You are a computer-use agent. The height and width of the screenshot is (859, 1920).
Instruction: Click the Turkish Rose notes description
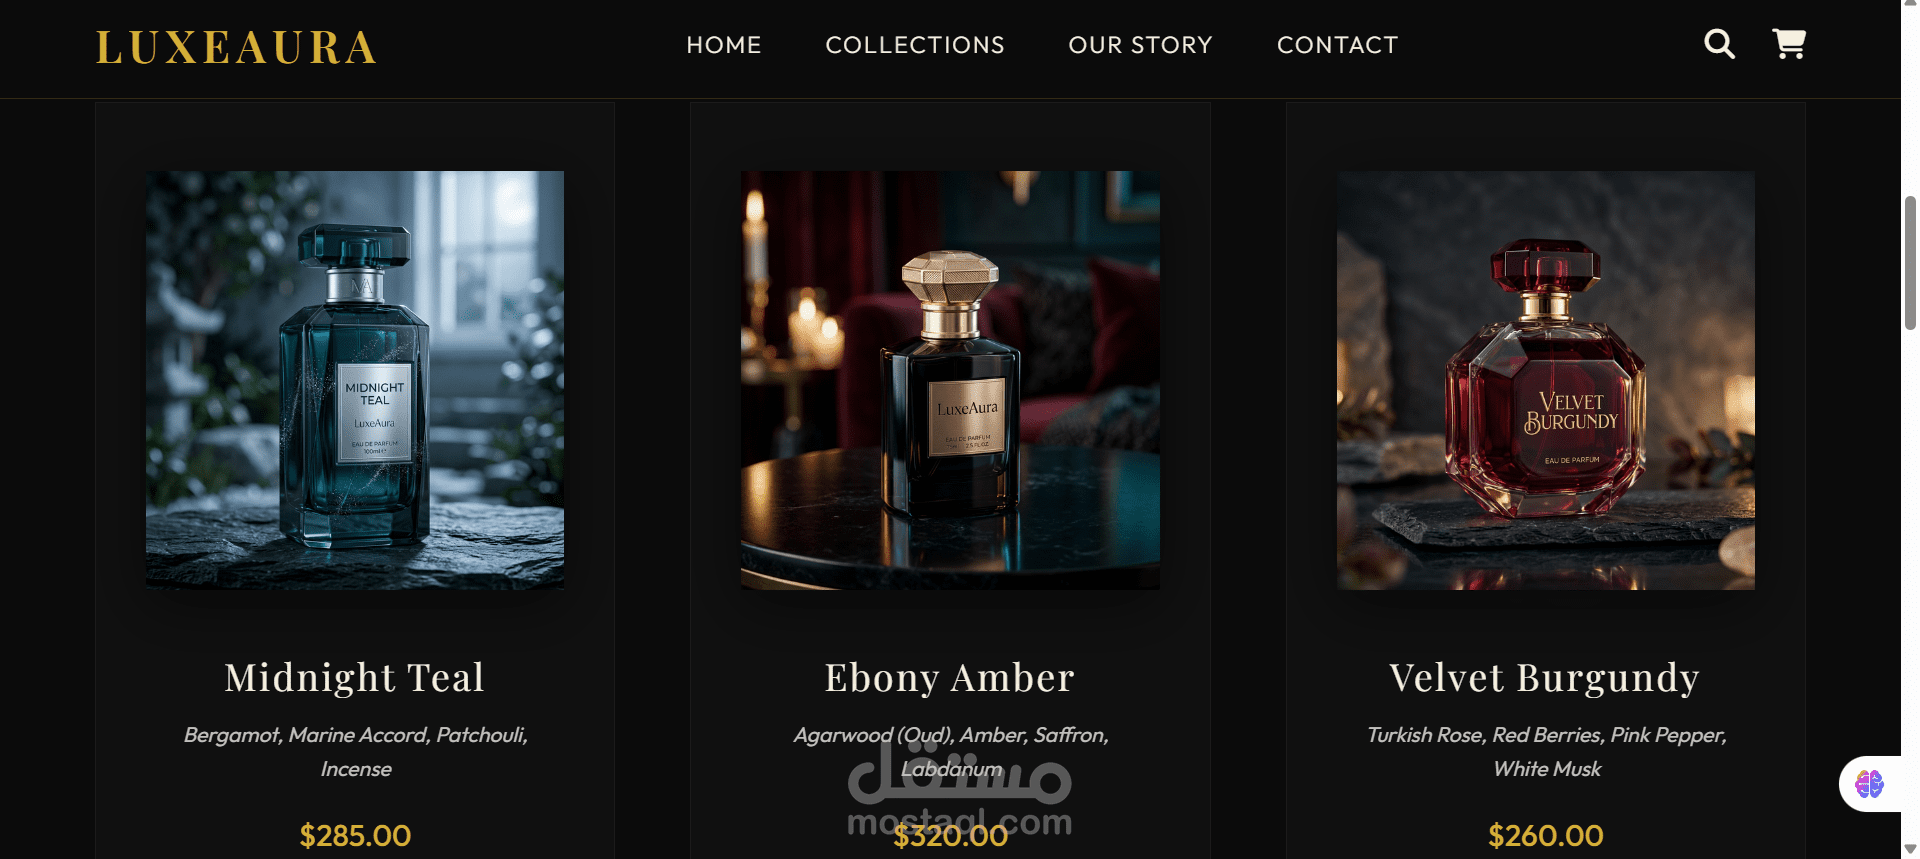pos(1546,752)
